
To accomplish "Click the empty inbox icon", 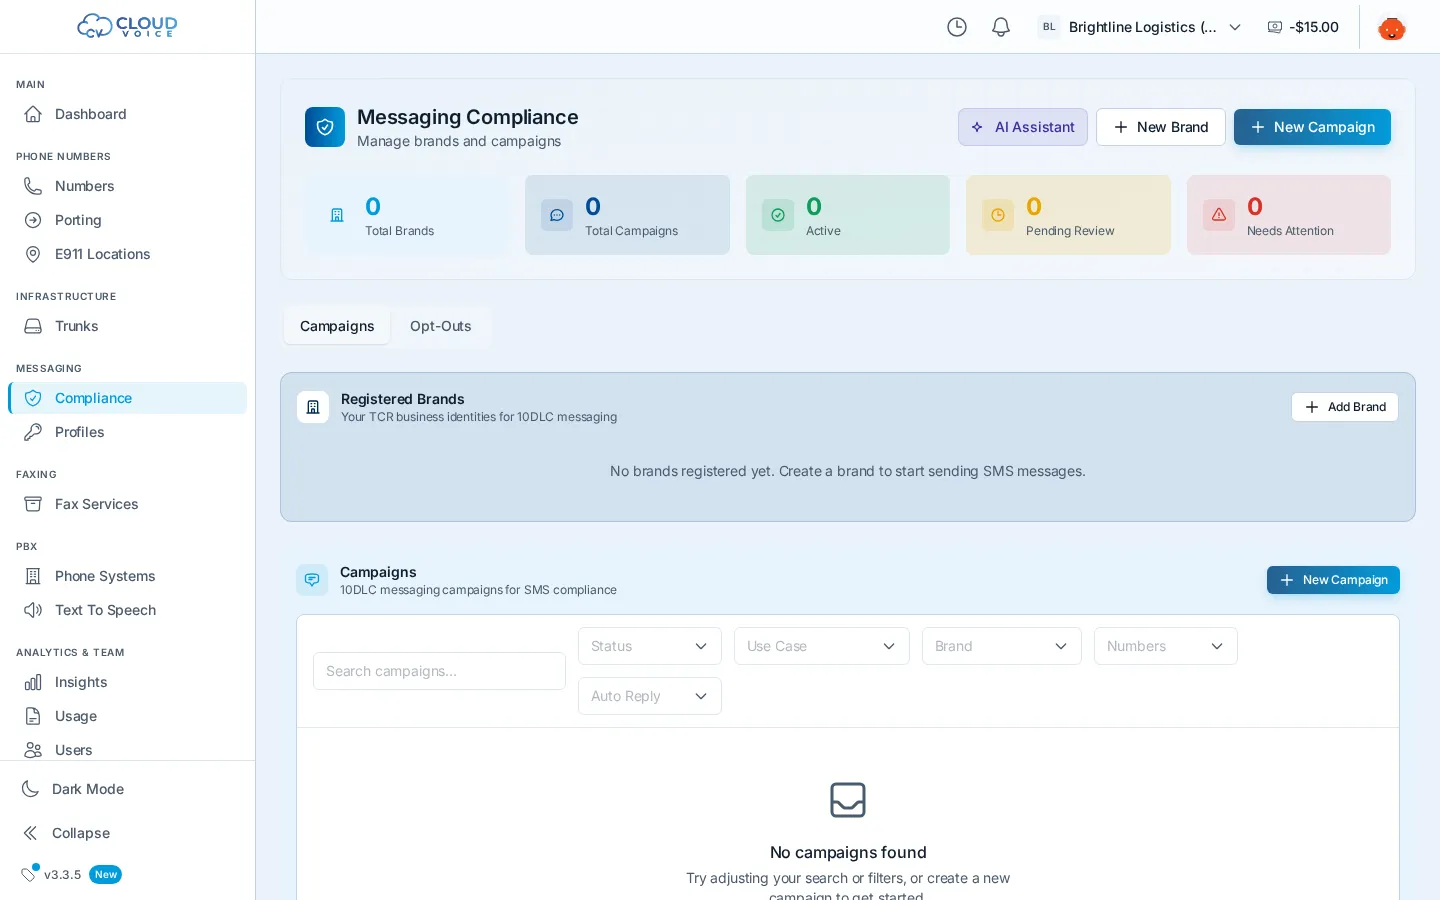I will (848, 800).
